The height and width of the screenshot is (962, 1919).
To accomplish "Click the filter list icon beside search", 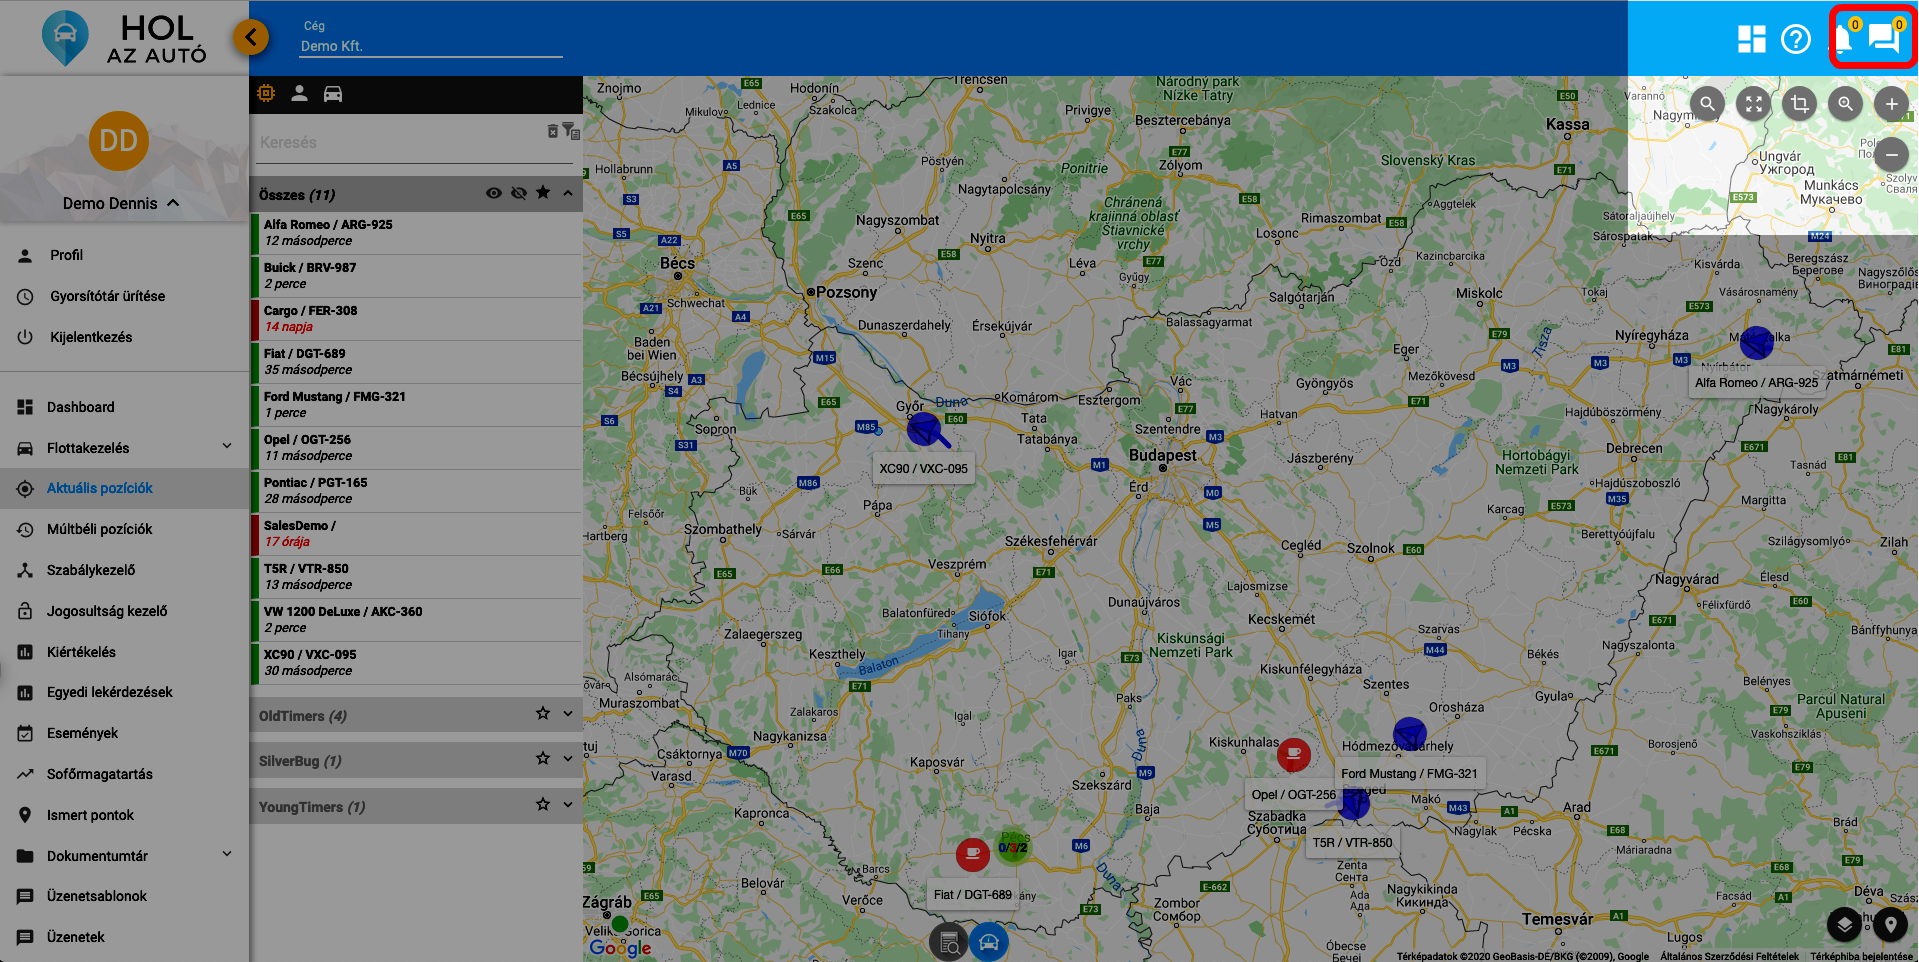I will pos(570,131).
